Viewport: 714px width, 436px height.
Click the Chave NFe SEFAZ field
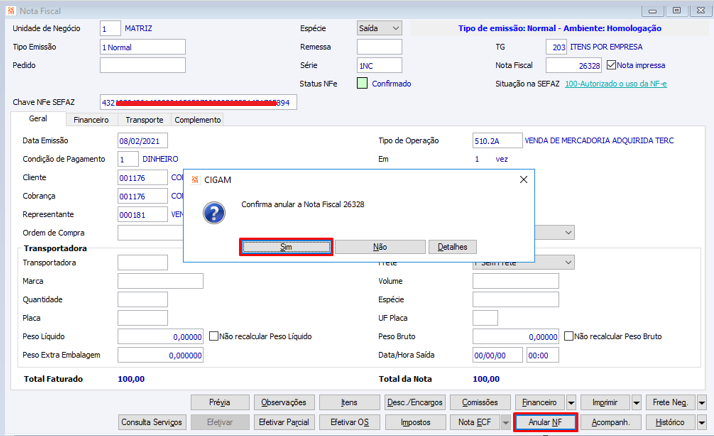click(x=198, y=103)
